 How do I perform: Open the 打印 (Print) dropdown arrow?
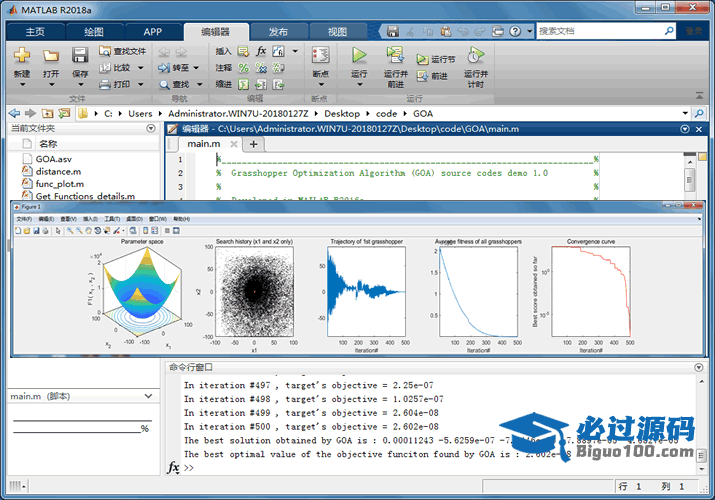tap(141, 84)
